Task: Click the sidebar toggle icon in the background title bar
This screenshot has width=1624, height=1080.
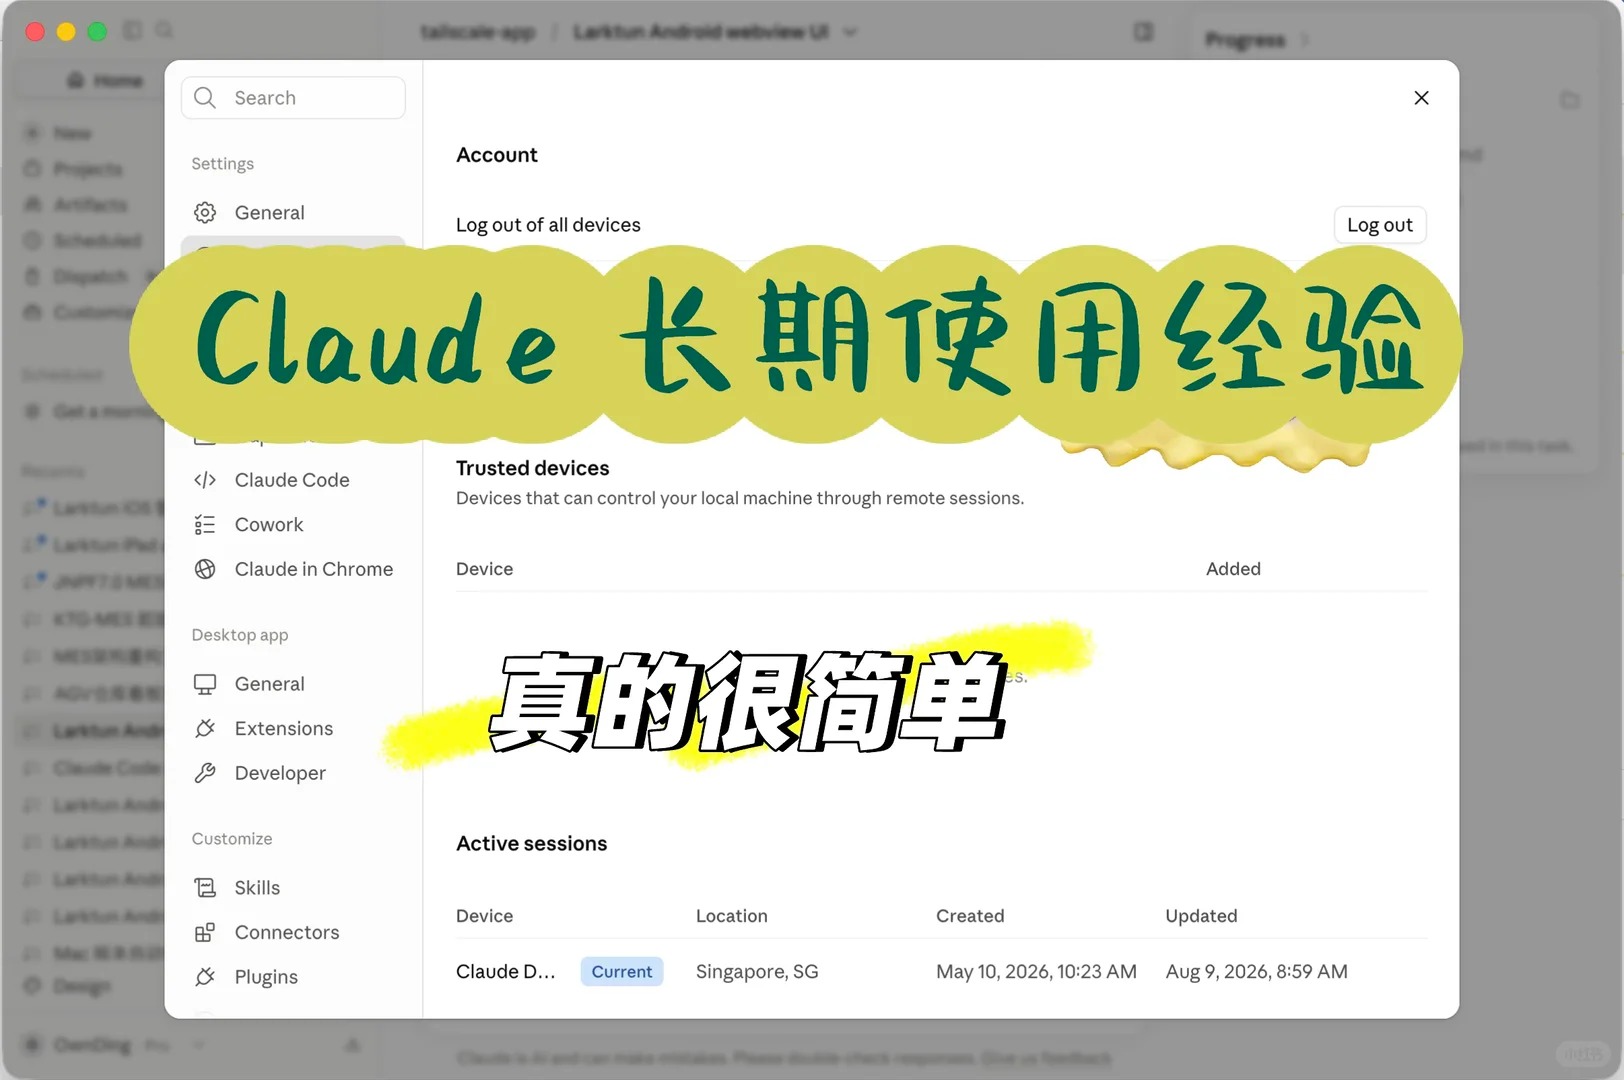Action: 133,31
